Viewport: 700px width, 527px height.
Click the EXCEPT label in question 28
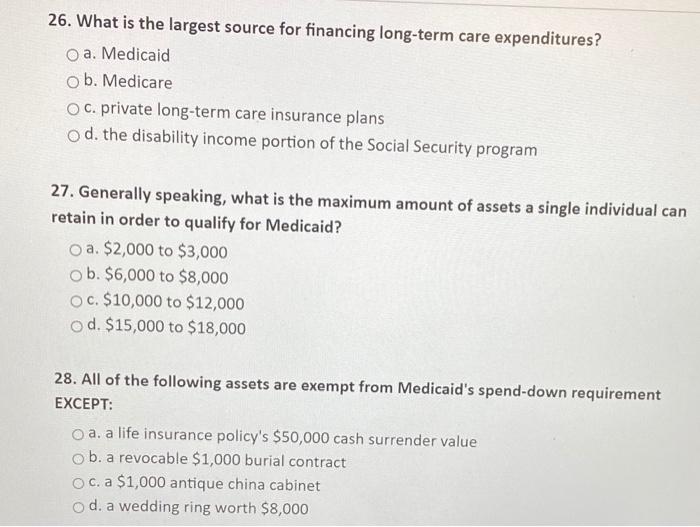click(83, 404)
